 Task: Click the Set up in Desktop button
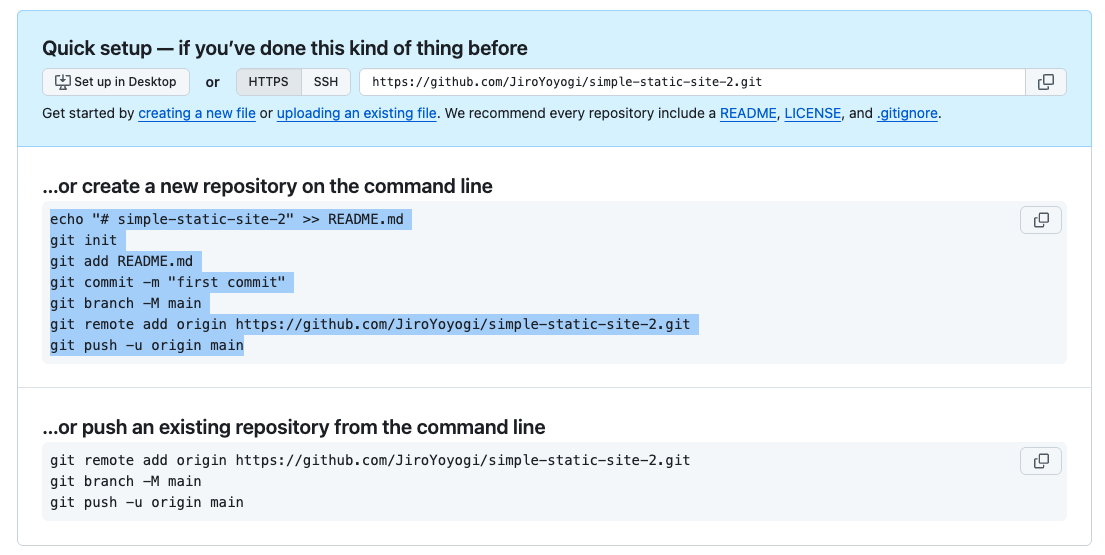pyautogui.click(x=115, y=82)
